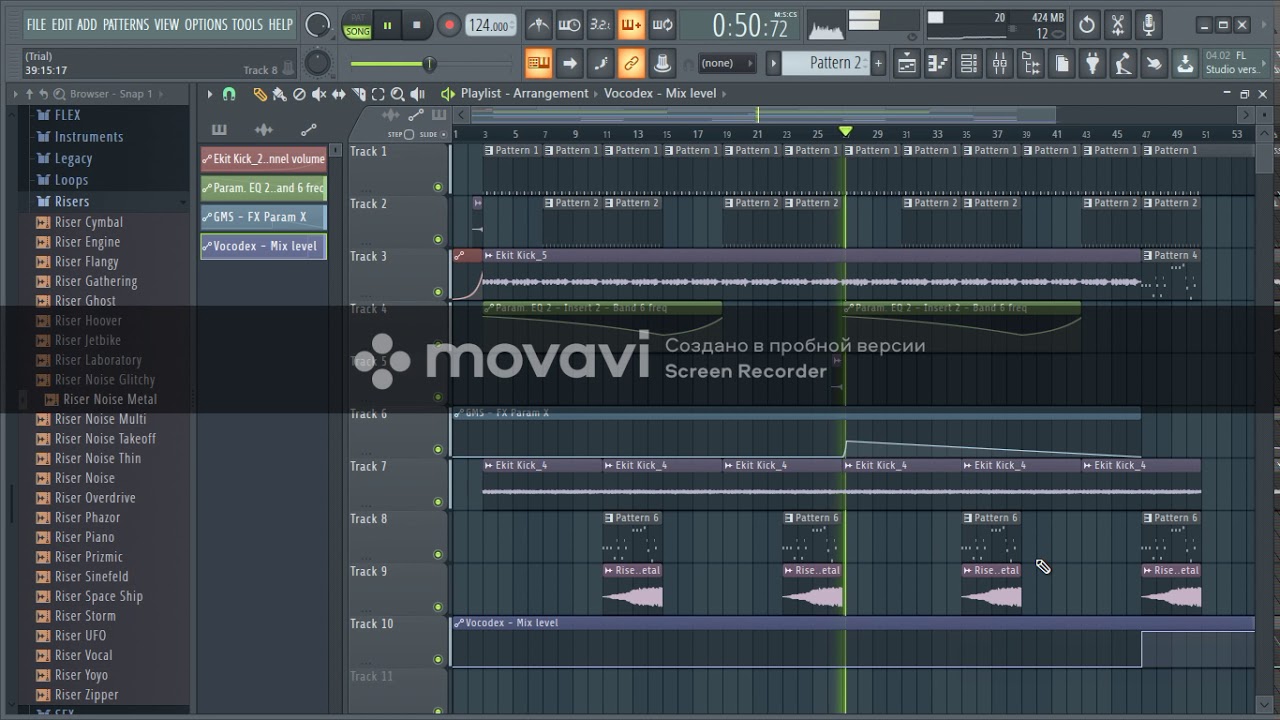The image size is (1280, 720).
Task: Toggle playlist snap magnet icon
Action: click(228, 94)
